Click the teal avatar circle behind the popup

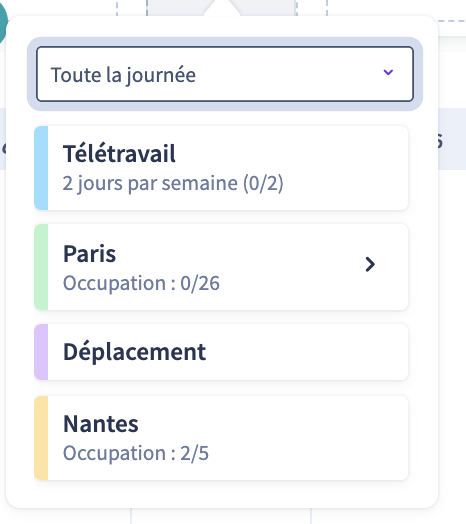3,23
